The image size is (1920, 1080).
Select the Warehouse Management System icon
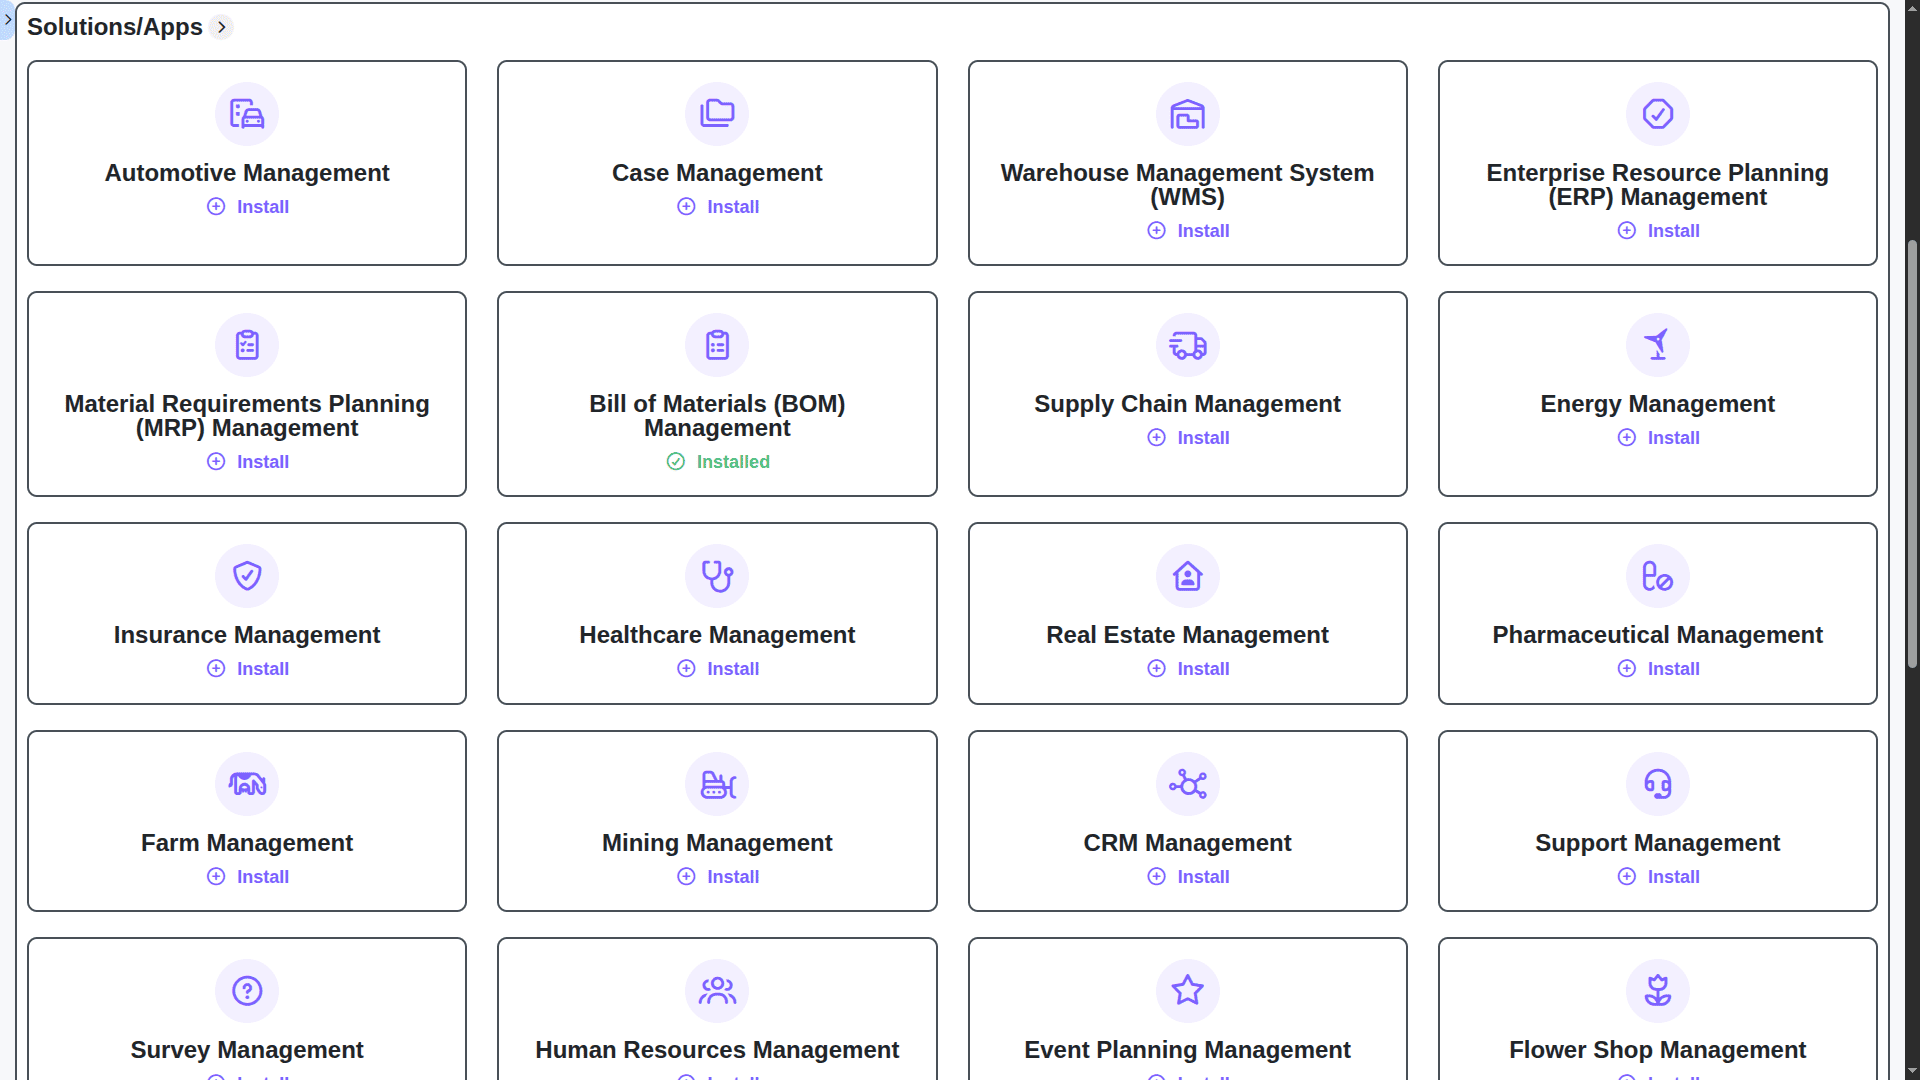pos(1187,114)
